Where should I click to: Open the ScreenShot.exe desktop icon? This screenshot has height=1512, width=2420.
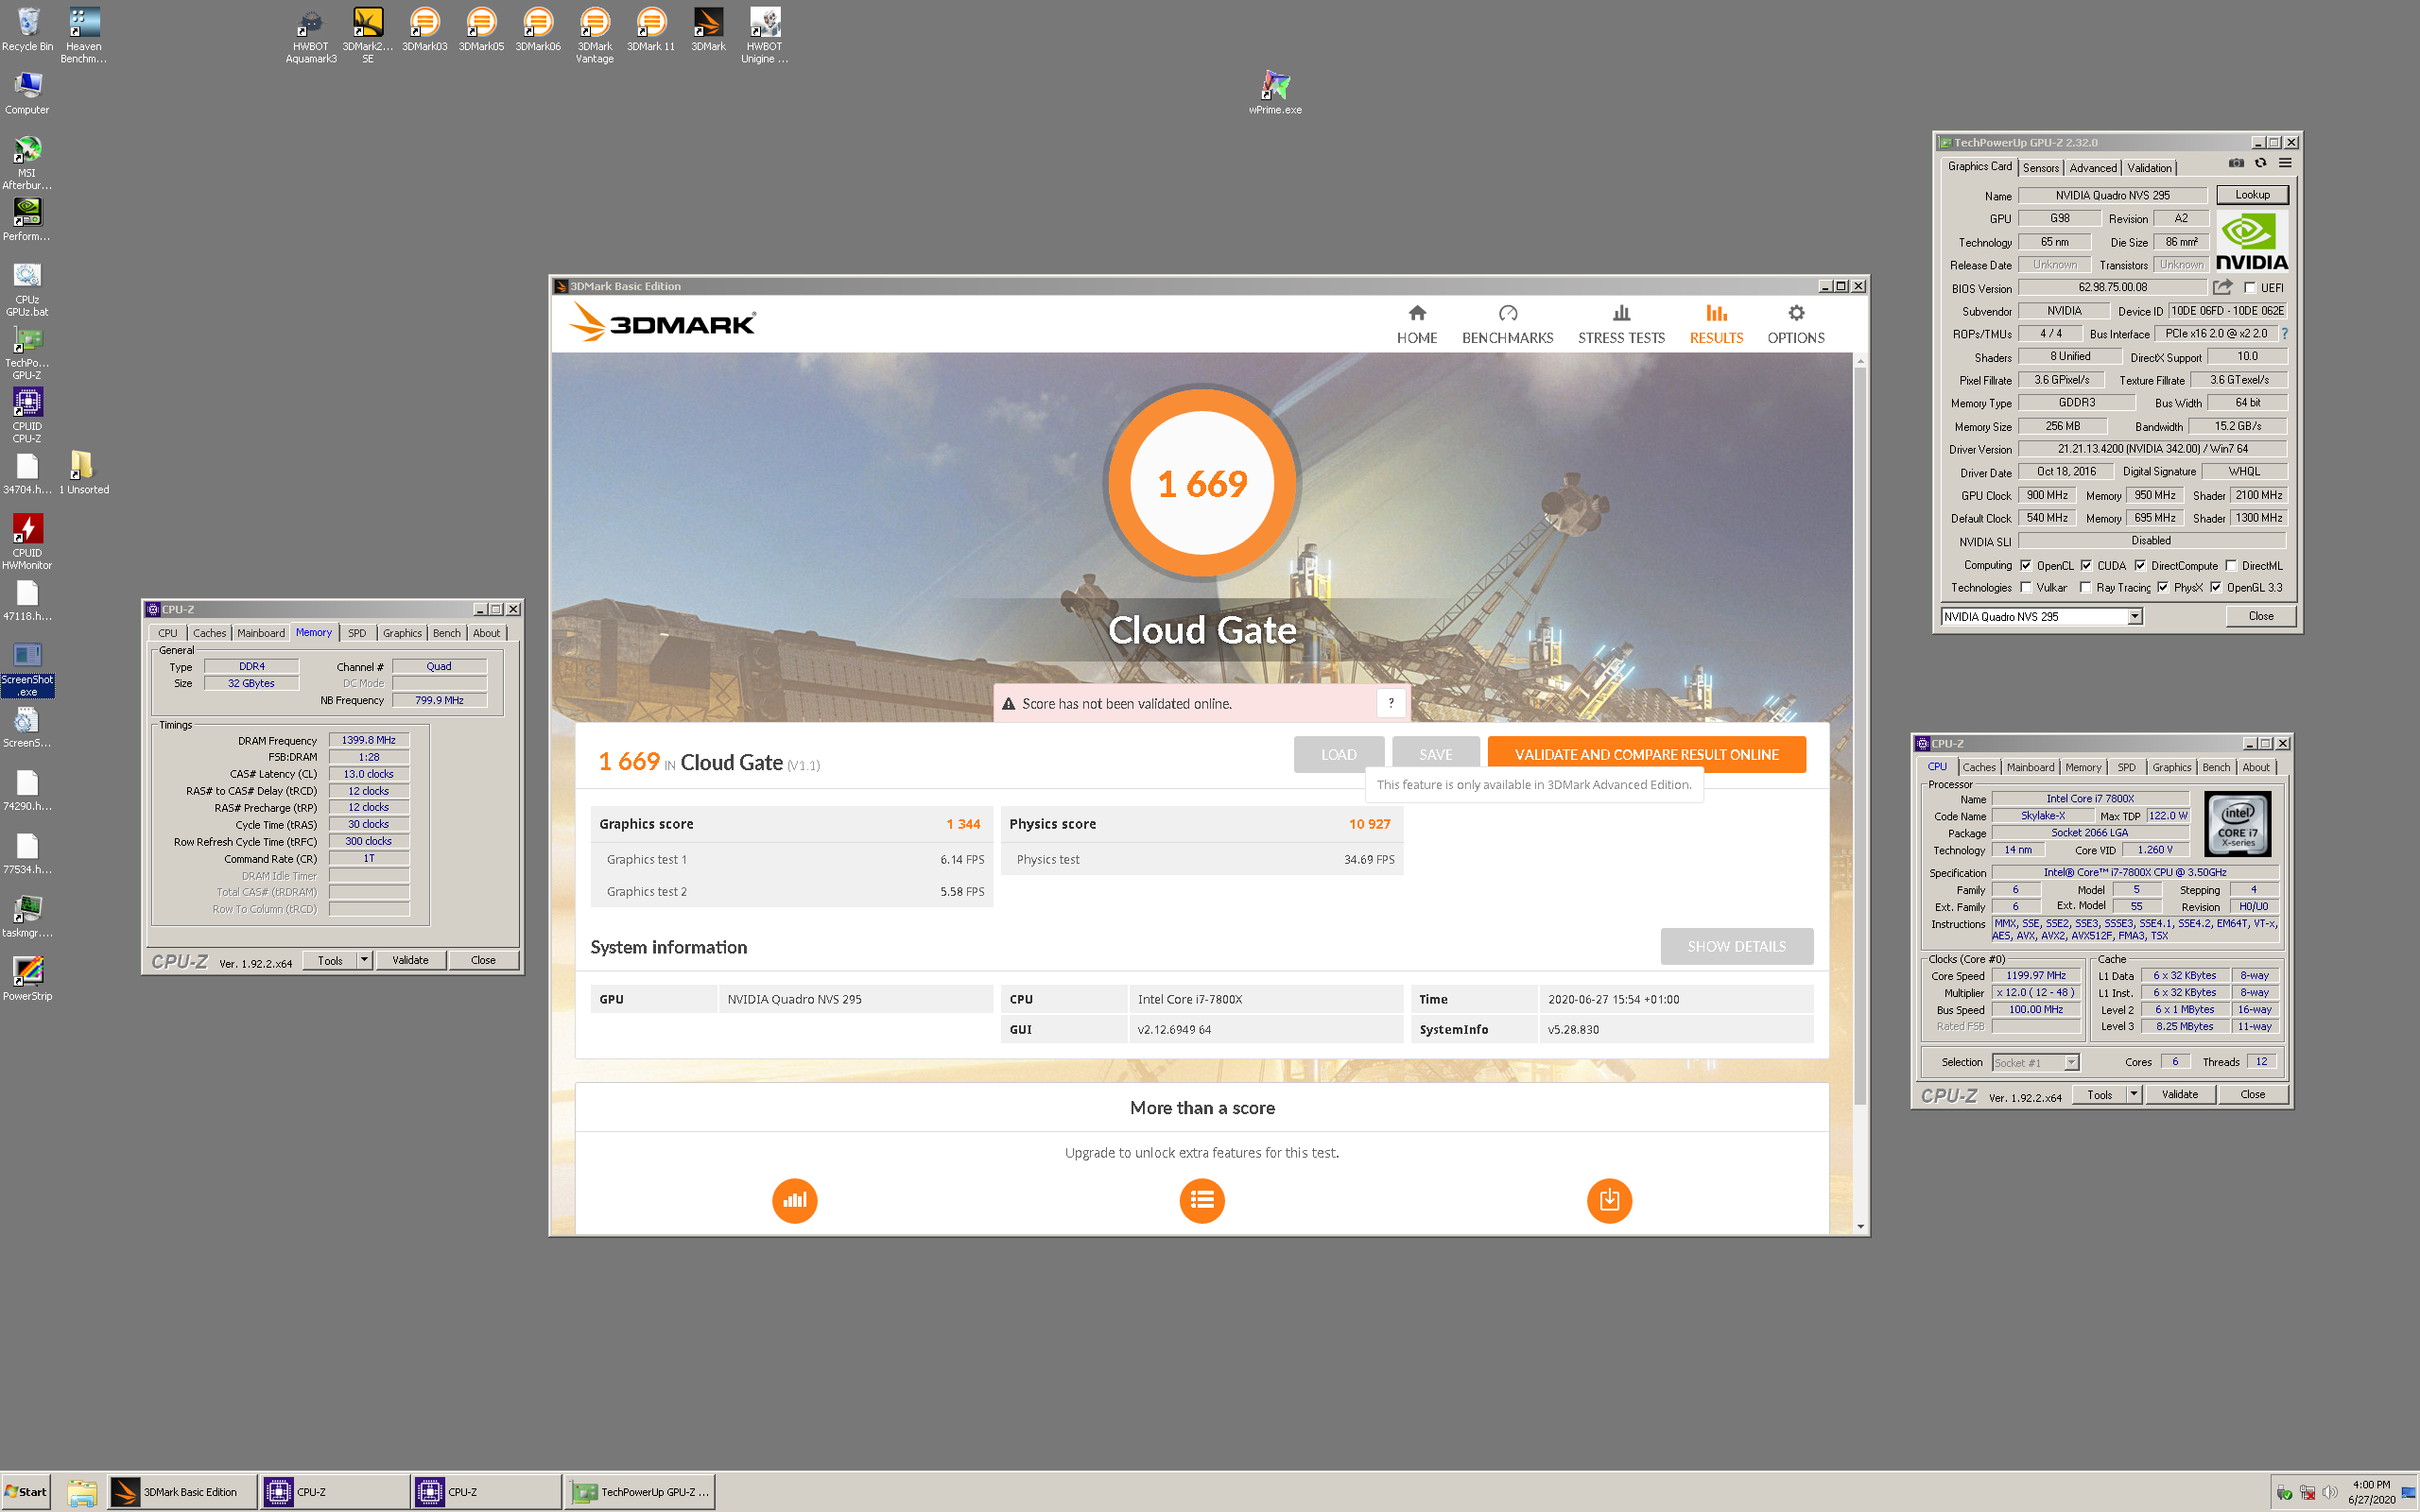tap(27, 668)
